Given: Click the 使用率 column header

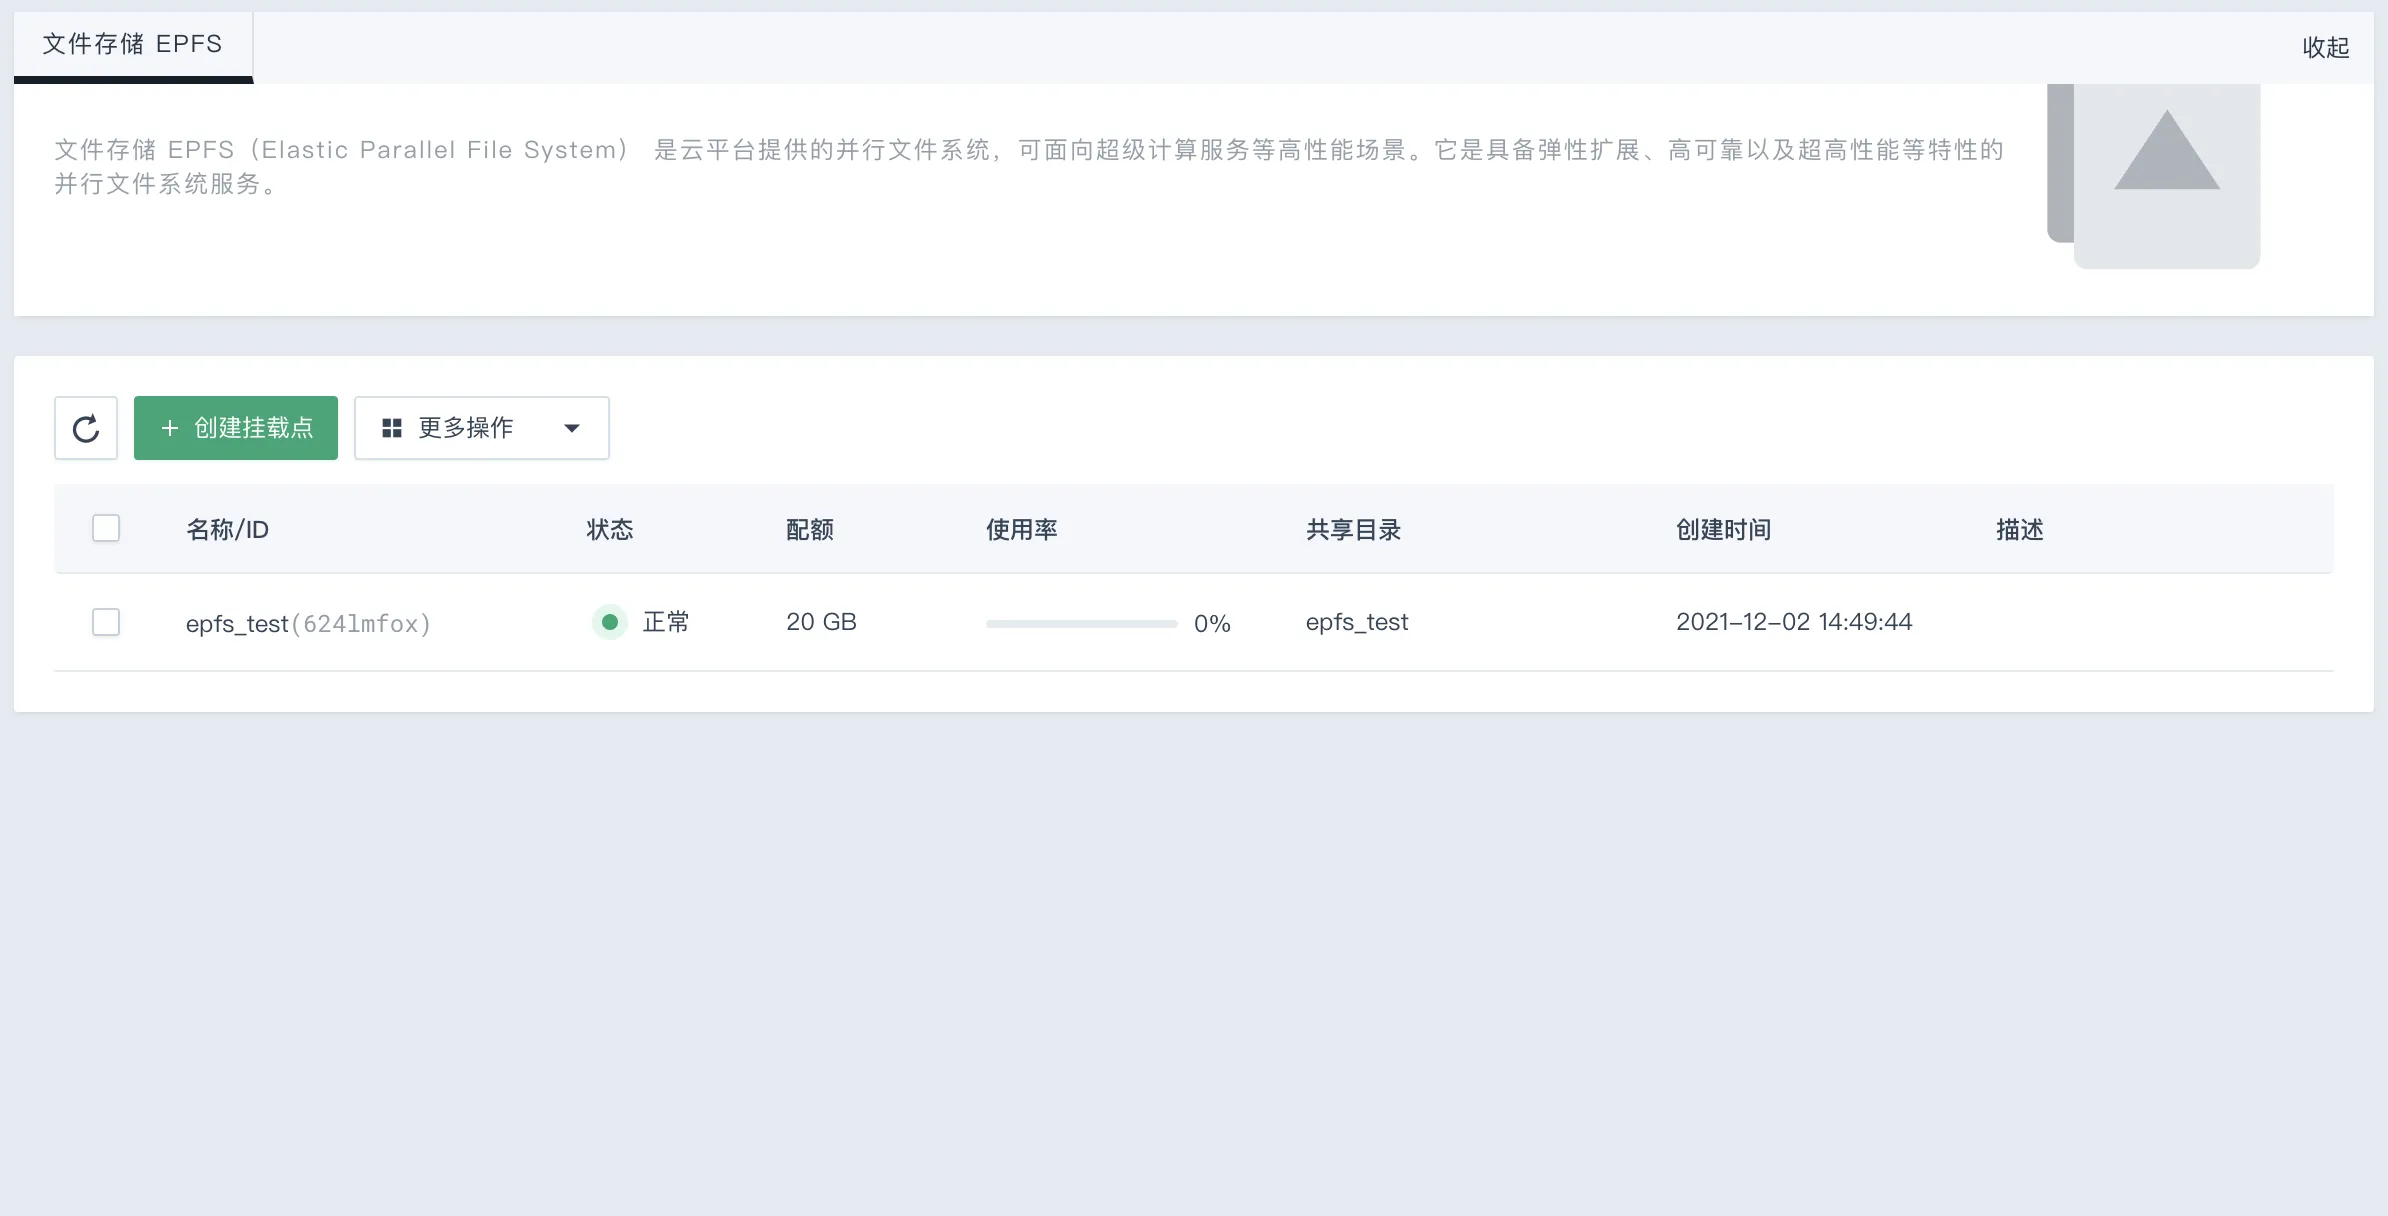Looking at the screenshot, I should point(1021,529).
